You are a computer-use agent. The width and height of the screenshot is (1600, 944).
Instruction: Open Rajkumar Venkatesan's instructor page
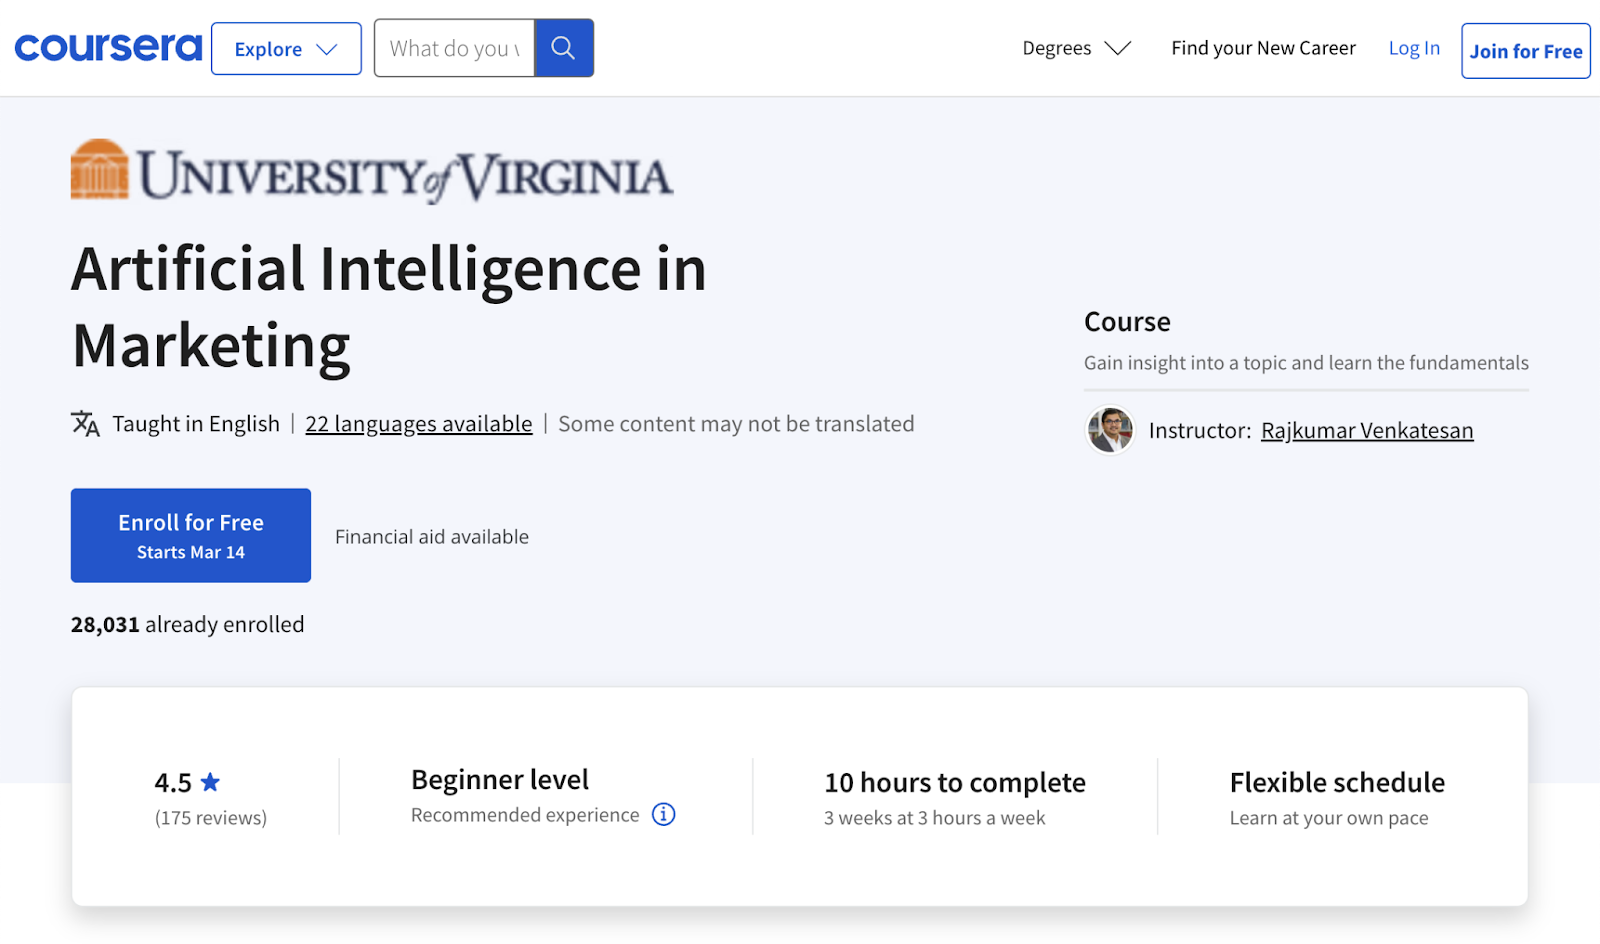(x=1366, y=430)
